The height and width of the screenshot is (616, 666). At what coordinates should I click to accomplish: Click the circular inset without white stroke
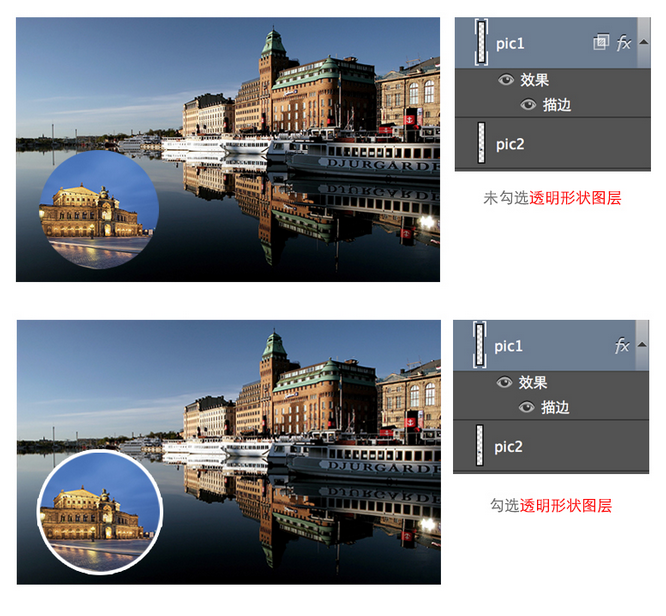[98, 210]
